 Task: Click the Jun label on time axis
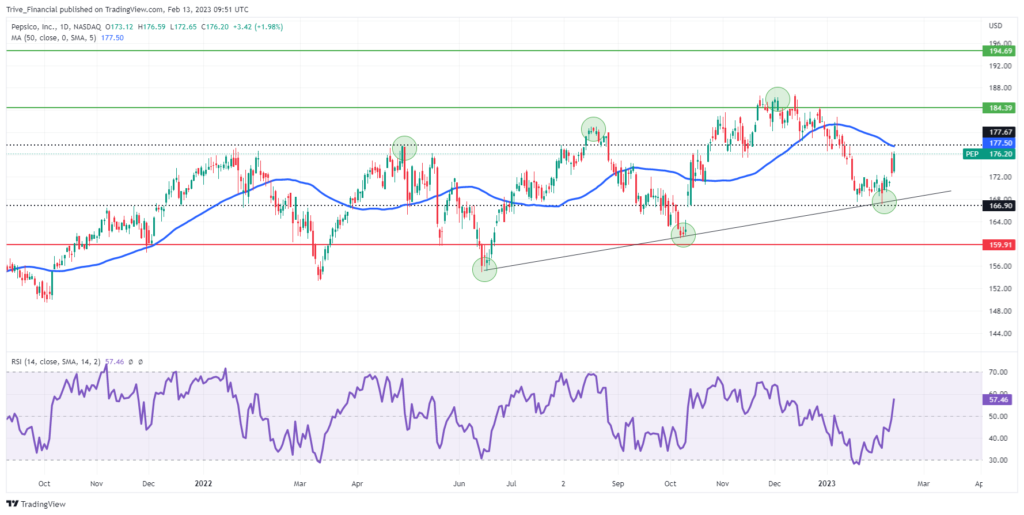coord(460,485)
